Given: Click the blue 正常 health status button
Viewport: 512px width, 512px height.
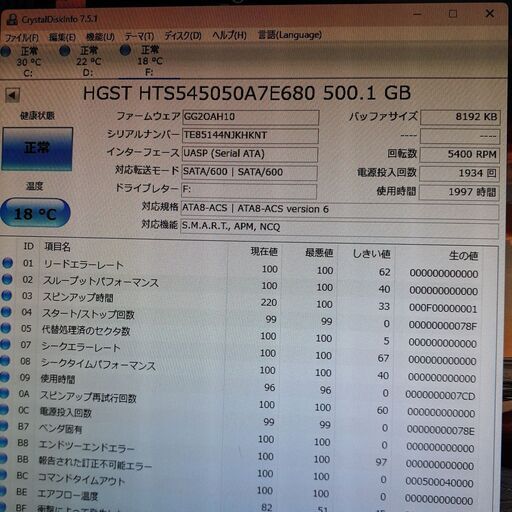Looking at the screenshot, I should (37, 149).
